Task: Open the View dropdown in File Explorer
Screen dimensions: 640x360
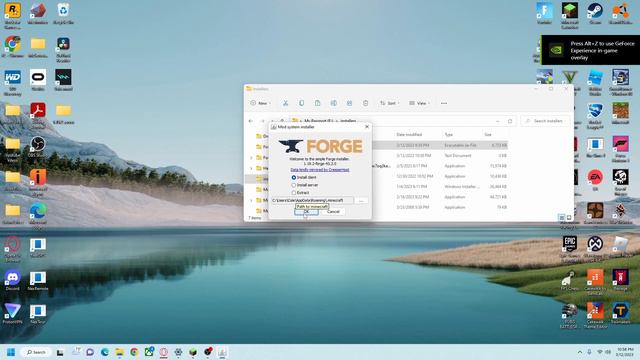Action: pos(419,103)
